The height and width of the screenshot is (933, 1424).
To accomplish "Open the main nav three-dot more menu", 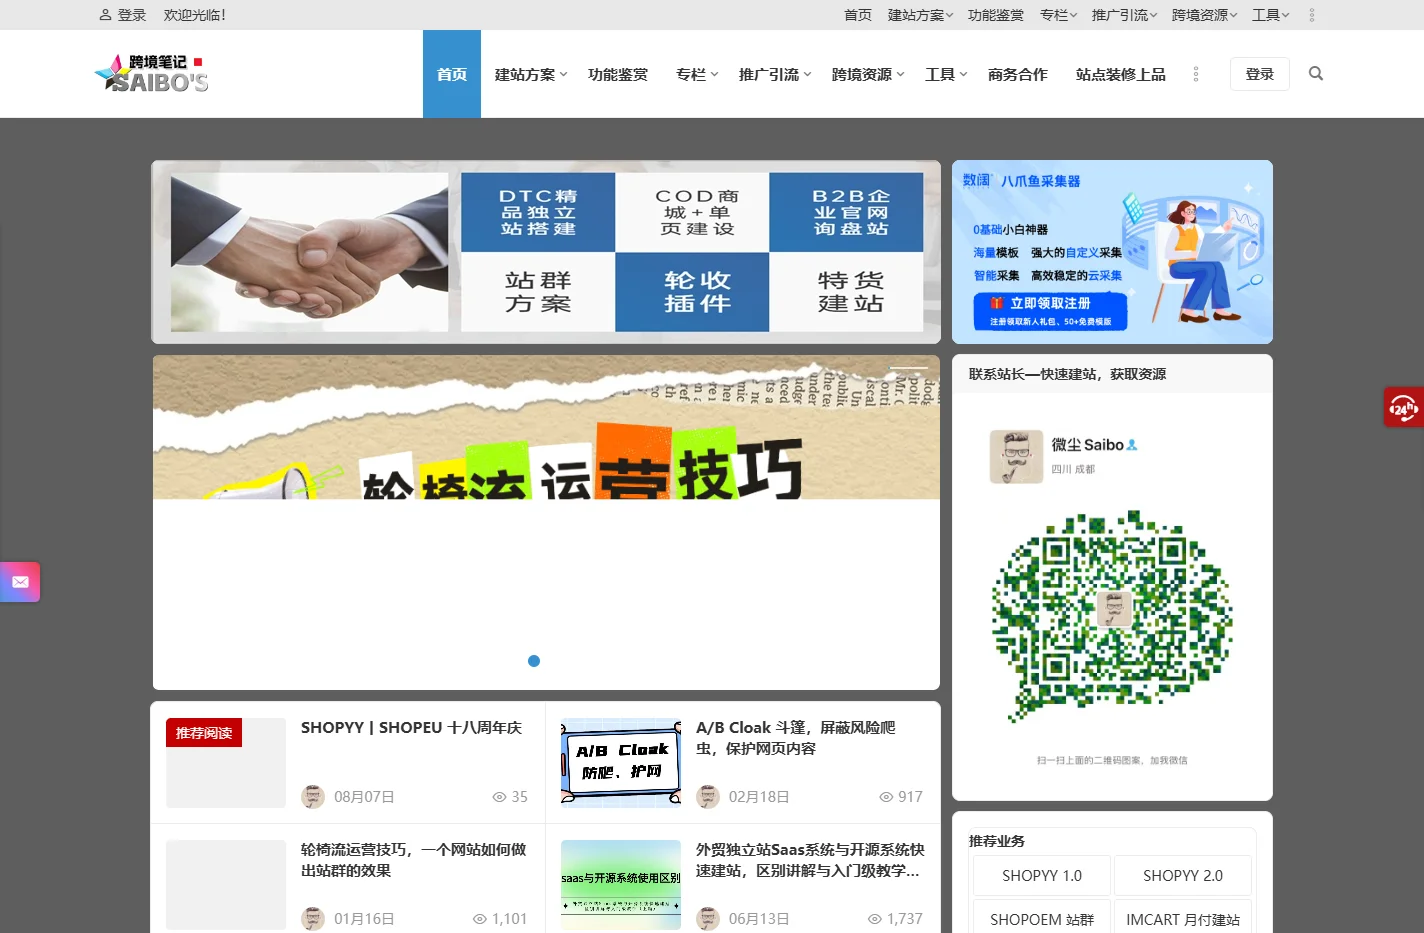I will pyautogui.click(x=1195, y=74).
